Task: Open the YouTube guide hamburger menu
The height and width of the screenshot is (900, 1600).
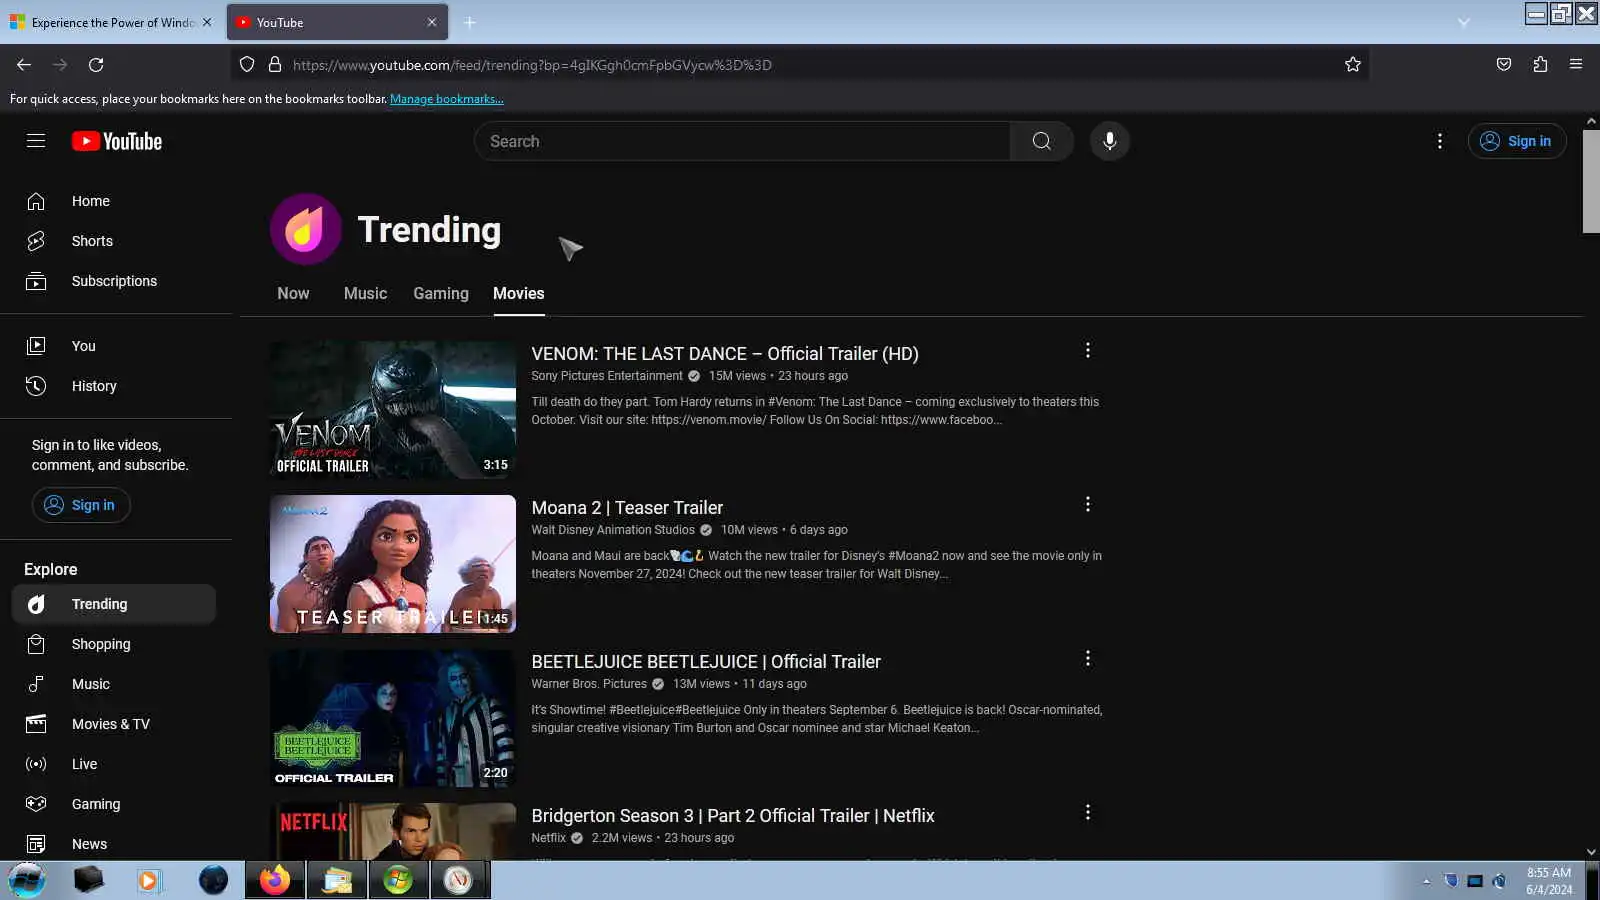Action: point(36,141)
